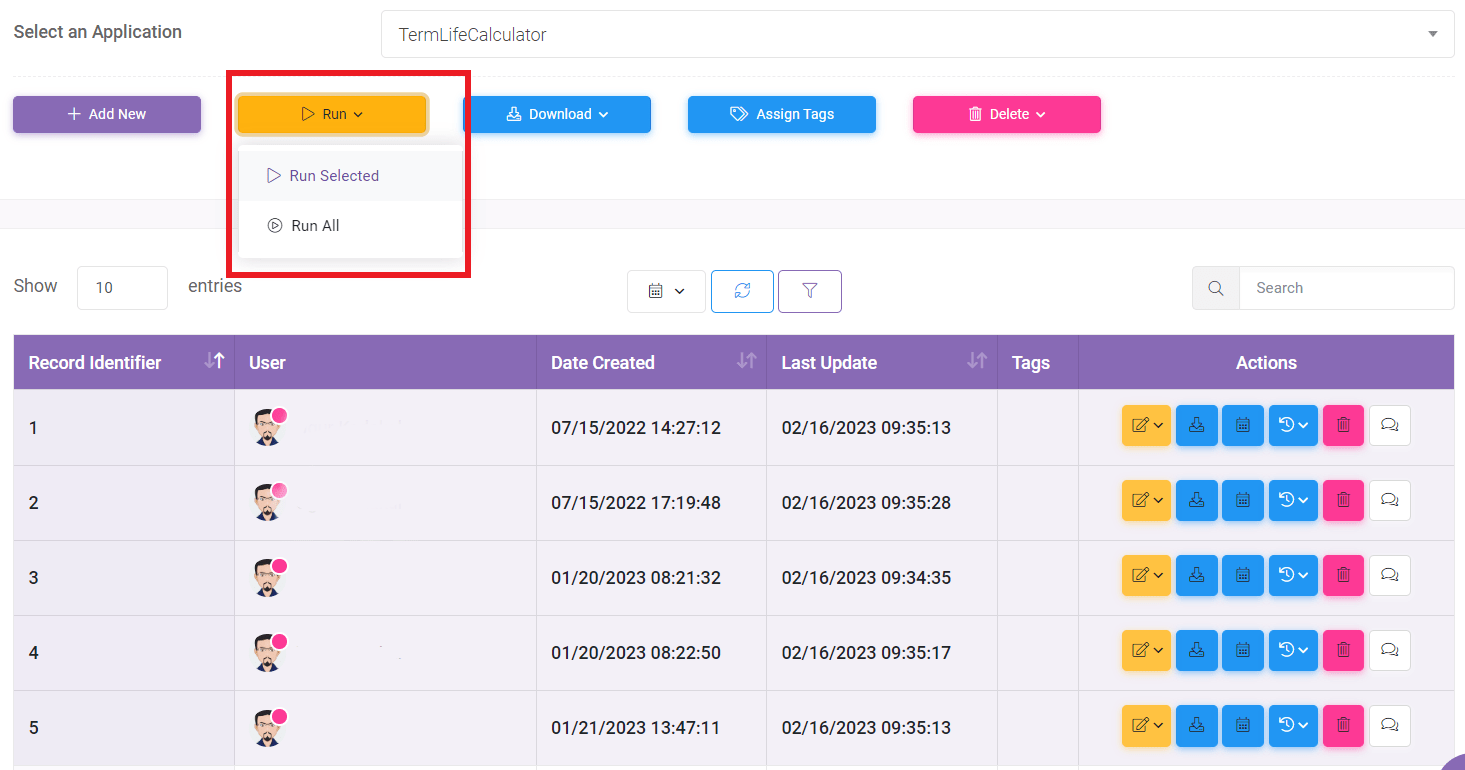The width and height of the screenshot is (1465, 770).
Task: Open the TermLifeCalculator application dropdown
Action: click(x=918, y=35)
